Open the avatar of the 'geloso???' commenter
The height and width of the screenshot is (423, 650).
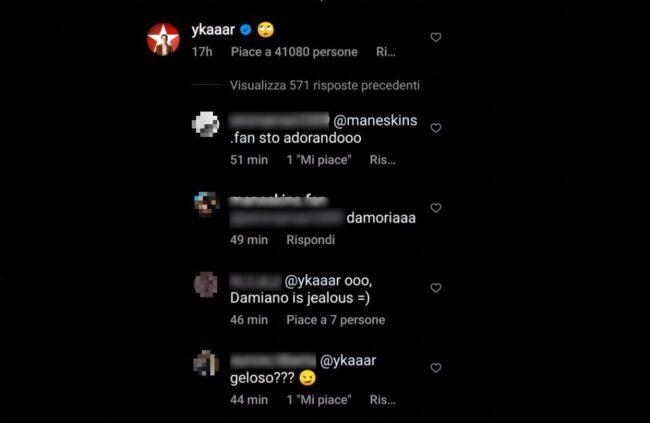pos(206,363)
